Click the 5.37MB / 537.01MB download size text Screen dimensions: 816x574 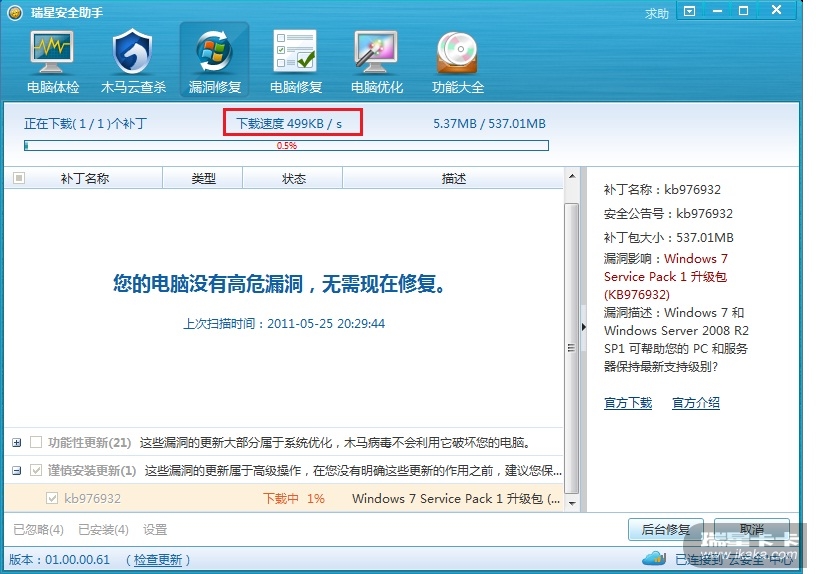[x=489, y=124]
